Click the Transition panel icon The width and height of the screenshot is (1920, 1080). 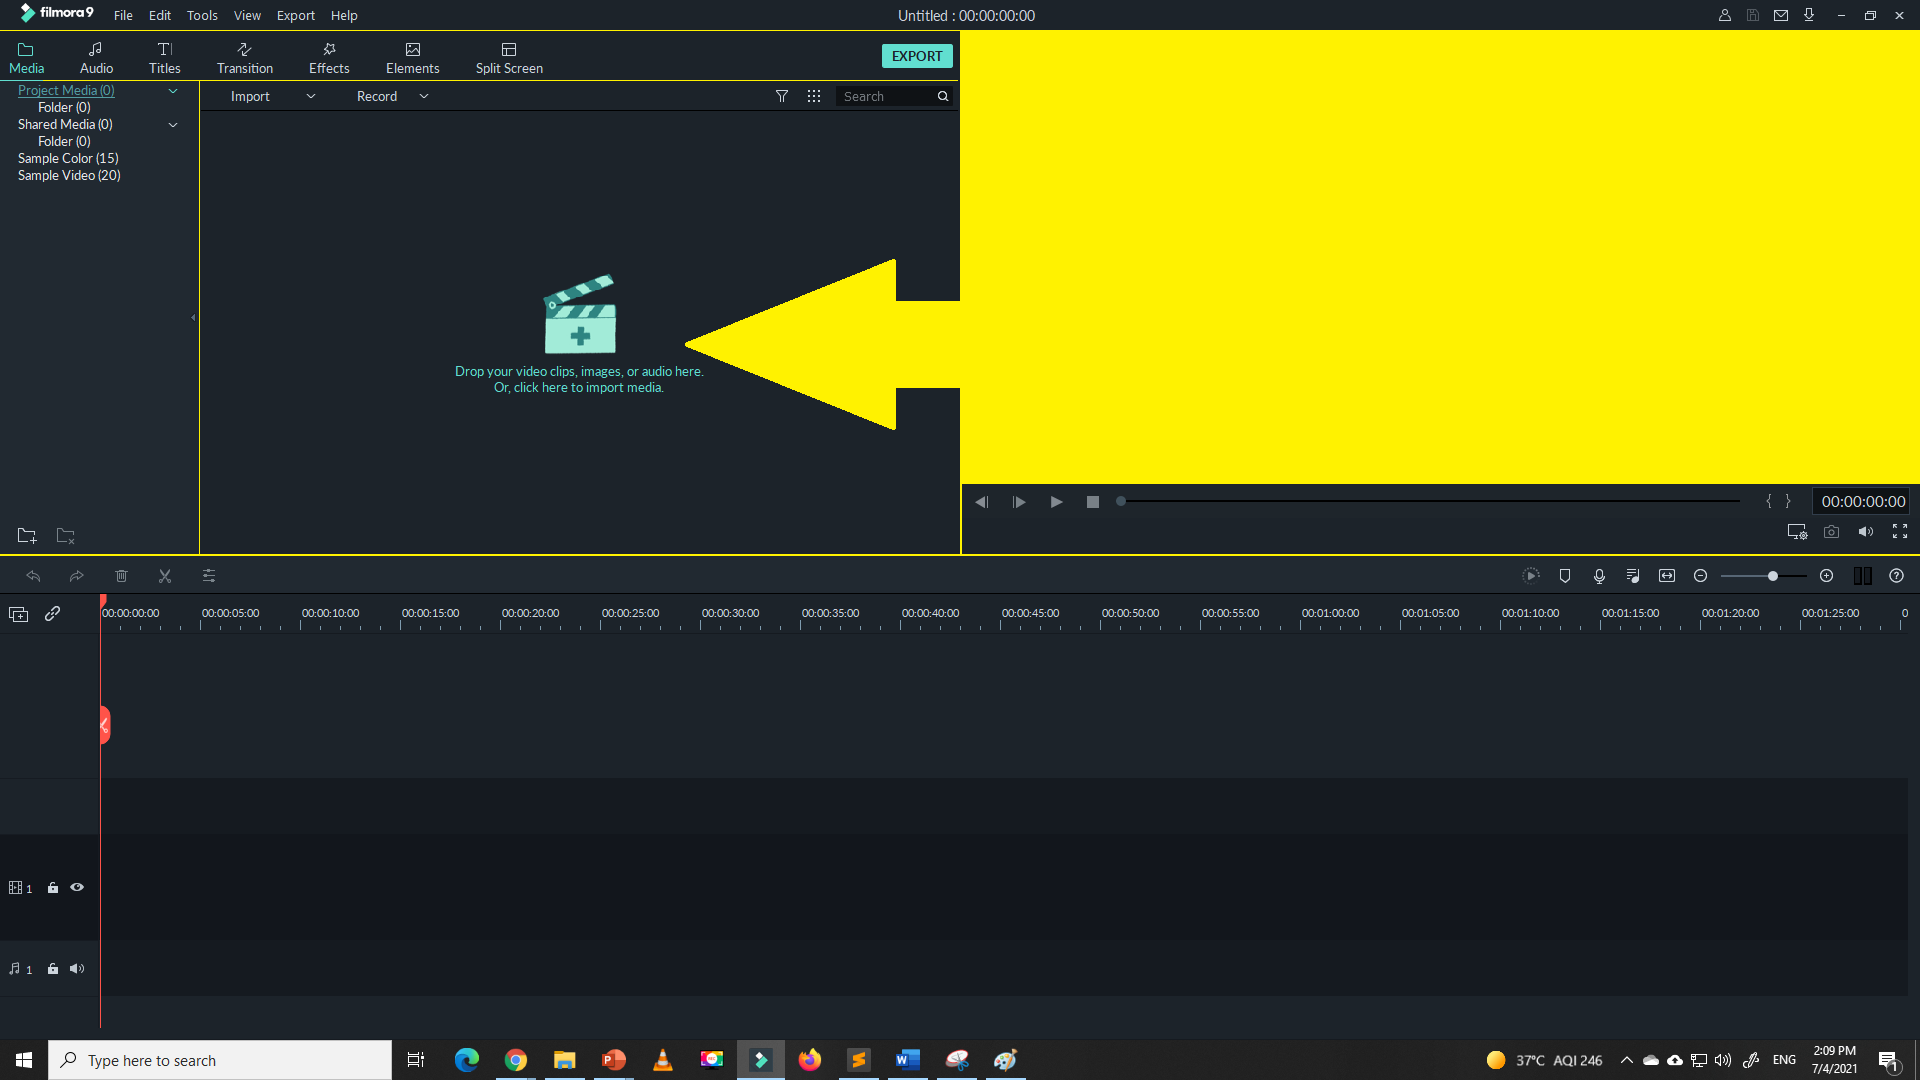click(x=244, y=55)
